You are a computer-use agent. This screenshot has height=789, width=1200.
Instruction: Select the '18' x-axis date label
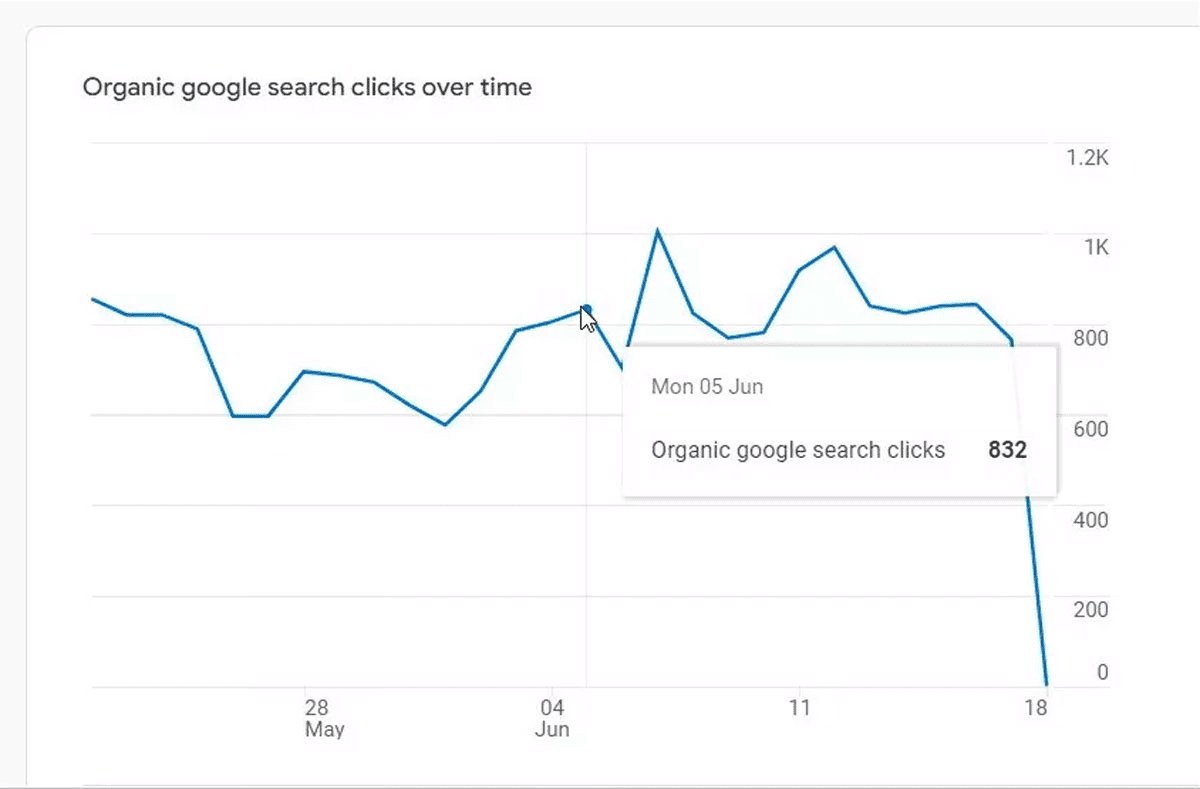tap(1037, 708)
